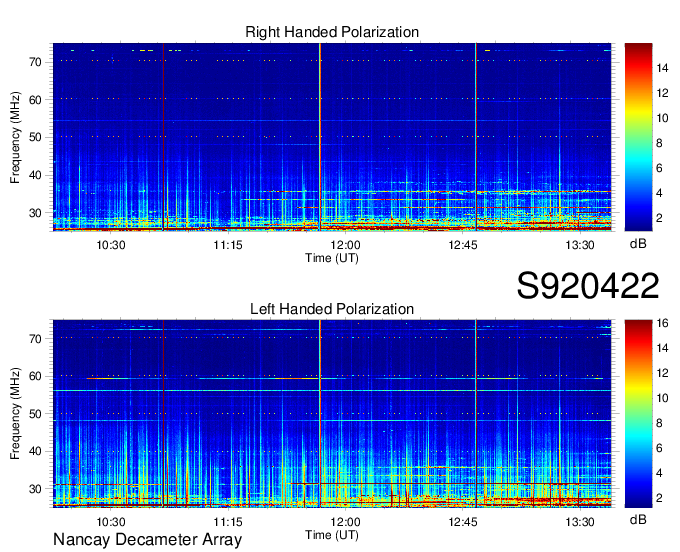Click the Right Handed Polarization spectrogram image

[332, 137]
